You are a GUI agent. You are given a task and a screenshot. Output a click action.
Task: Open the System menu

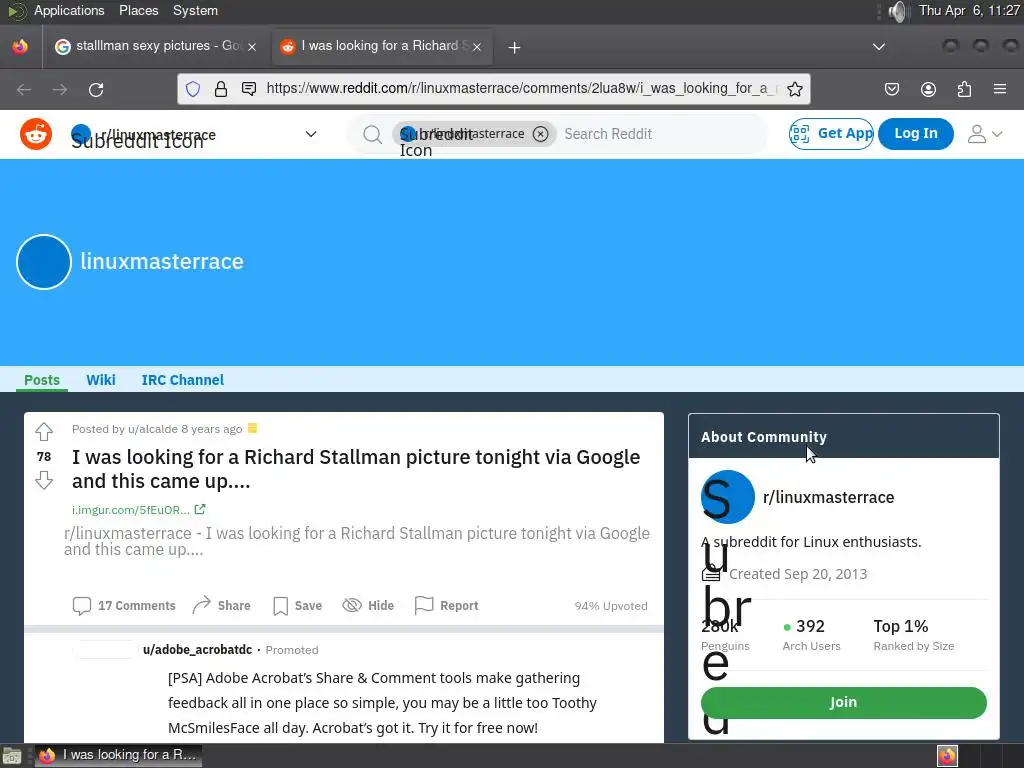(195, 10)
